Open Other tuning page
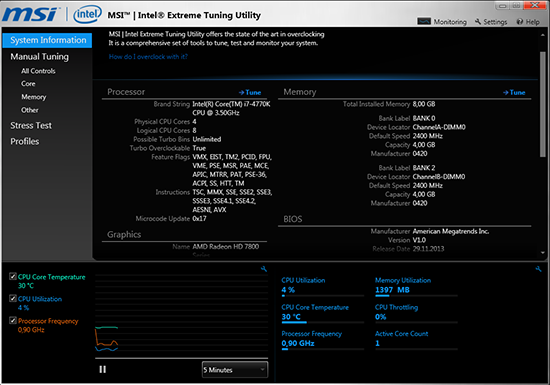The height and width of the screenshot is (385, 550). point(29,110)
